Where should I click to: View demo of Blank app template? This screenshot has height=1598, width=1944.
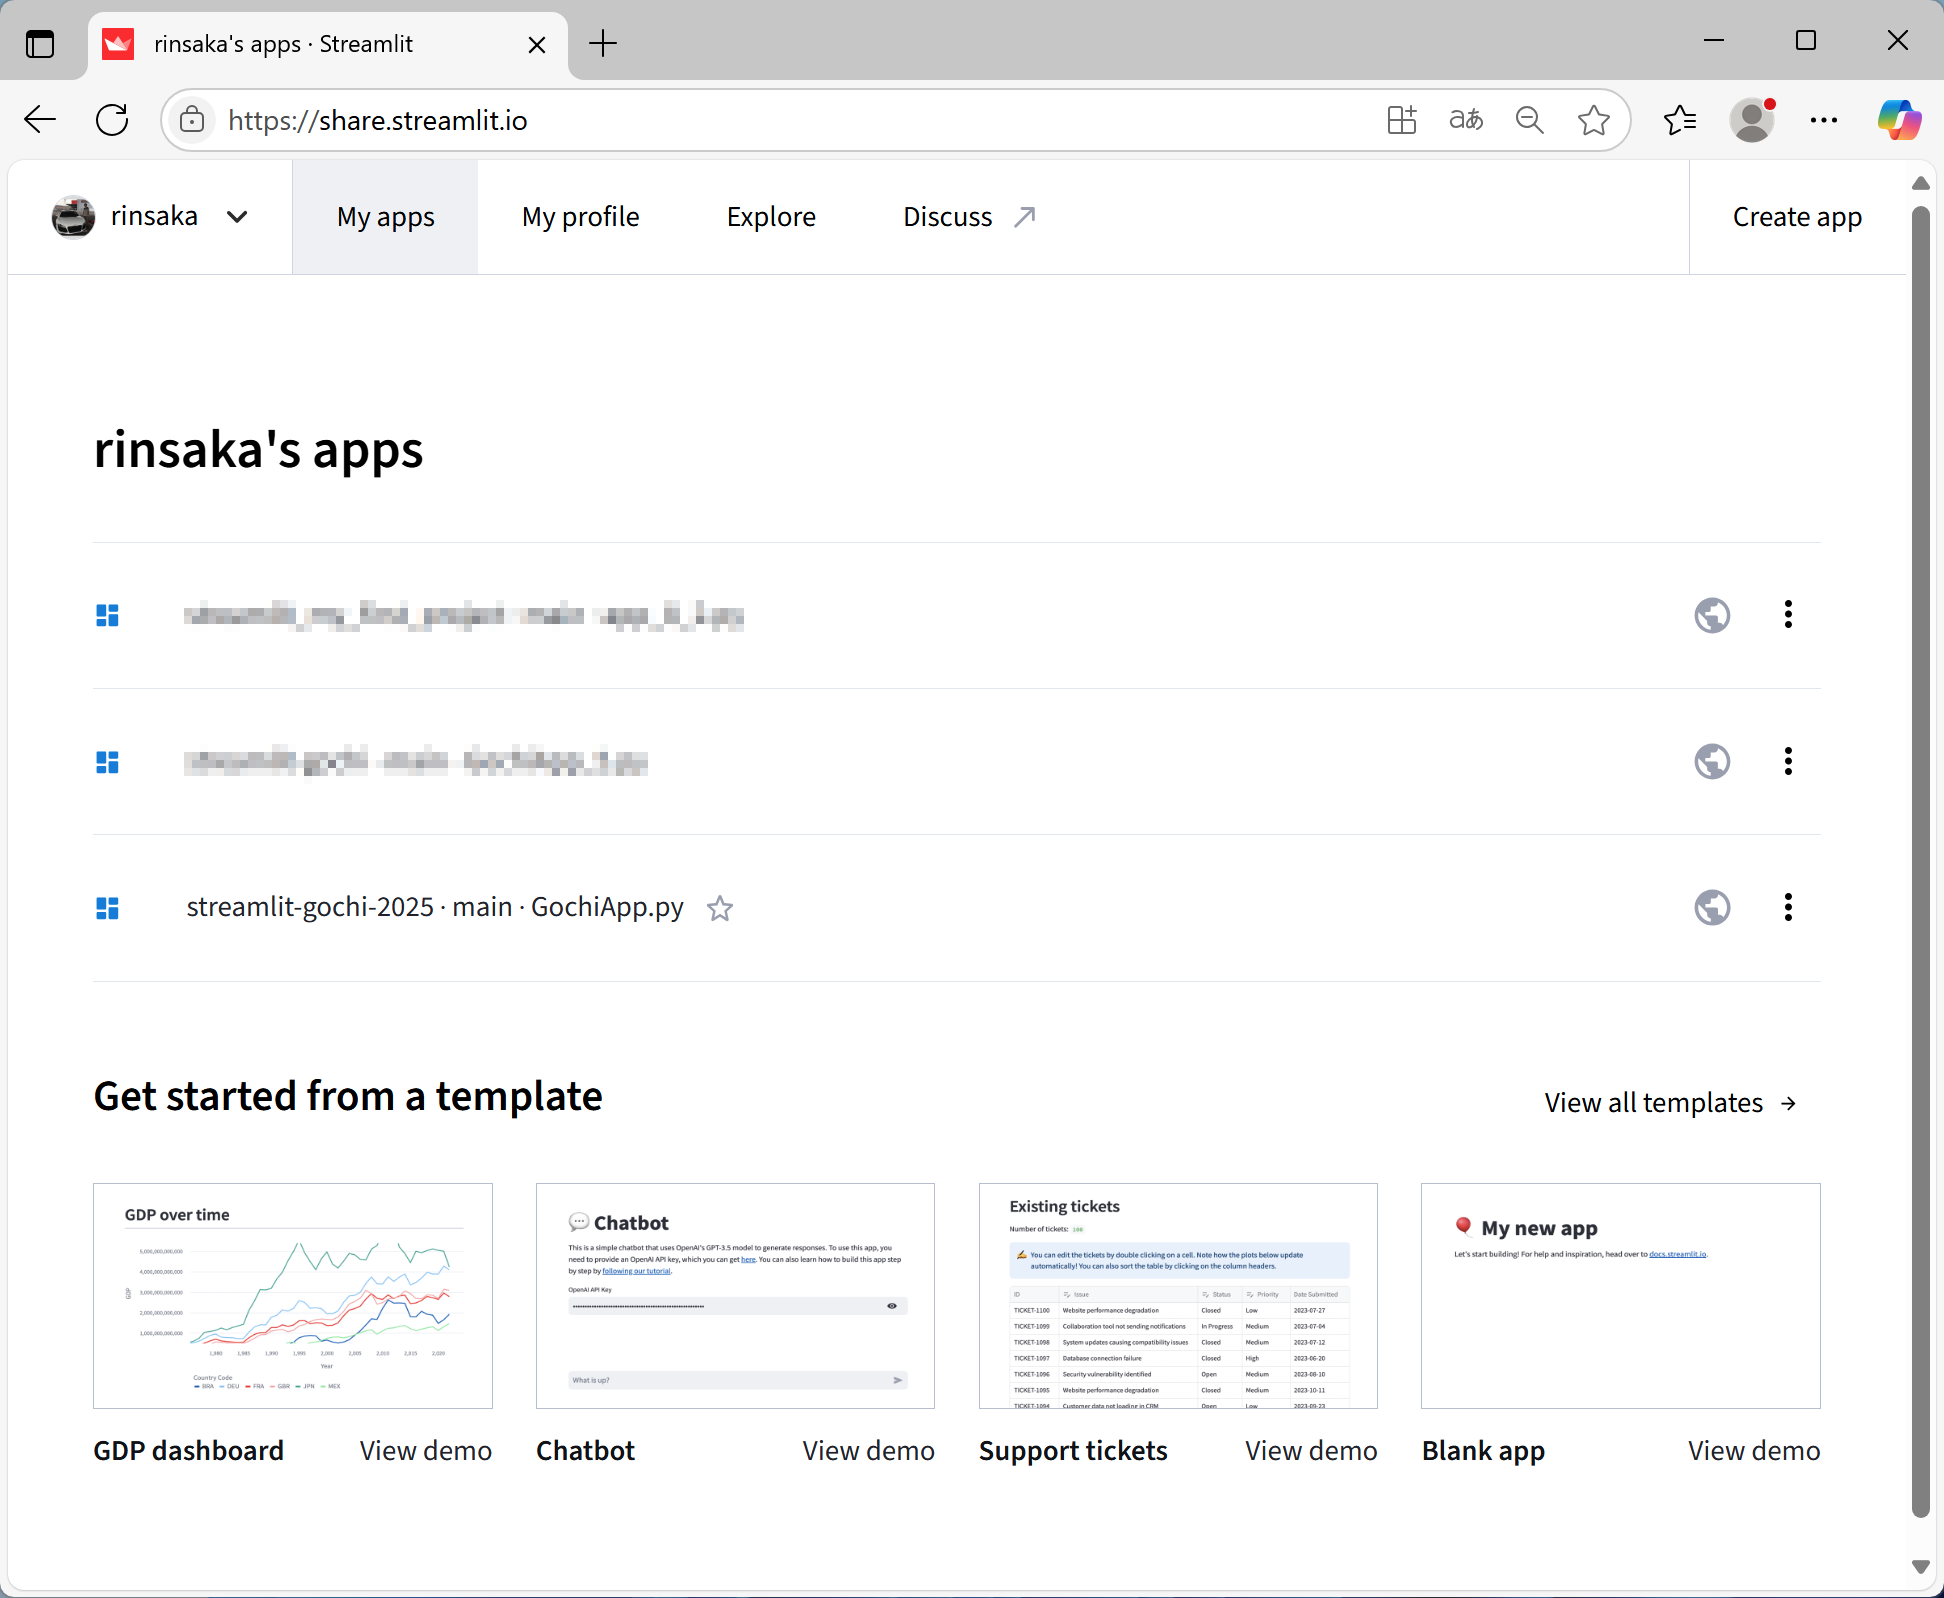pyautogui.click(x=1754, y=1451)
